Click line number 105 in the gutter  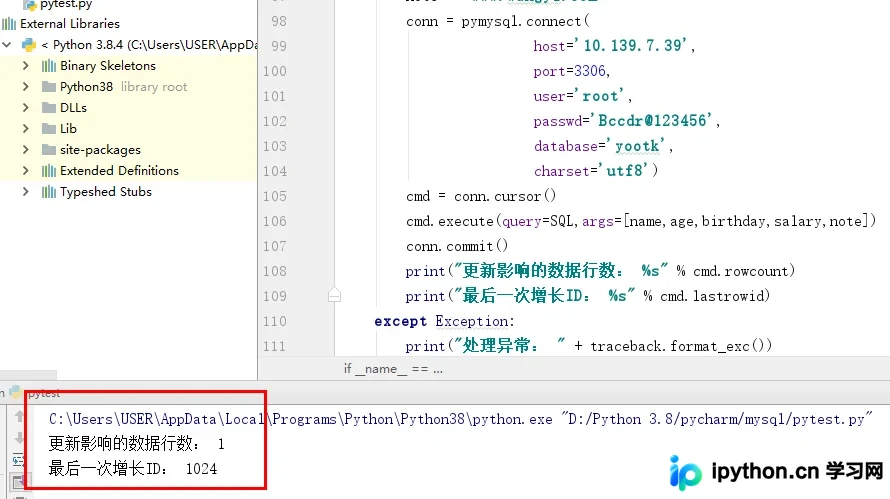pyautogui.click(x=275, y=196)
